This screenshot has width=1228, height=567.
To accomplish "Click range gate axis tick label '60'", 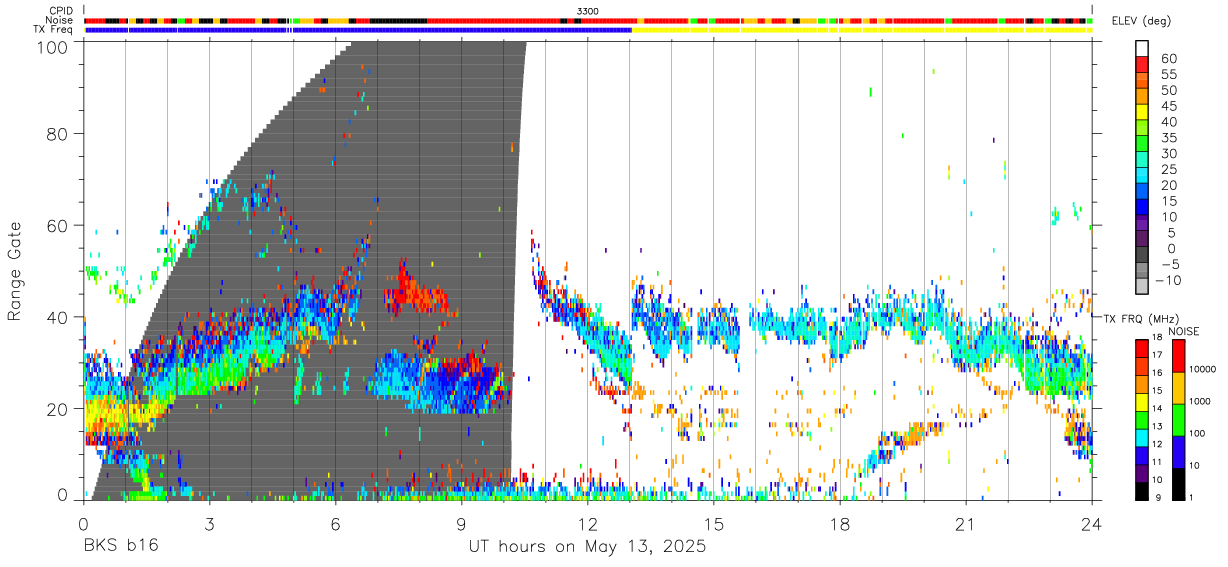I will point(58,226).
